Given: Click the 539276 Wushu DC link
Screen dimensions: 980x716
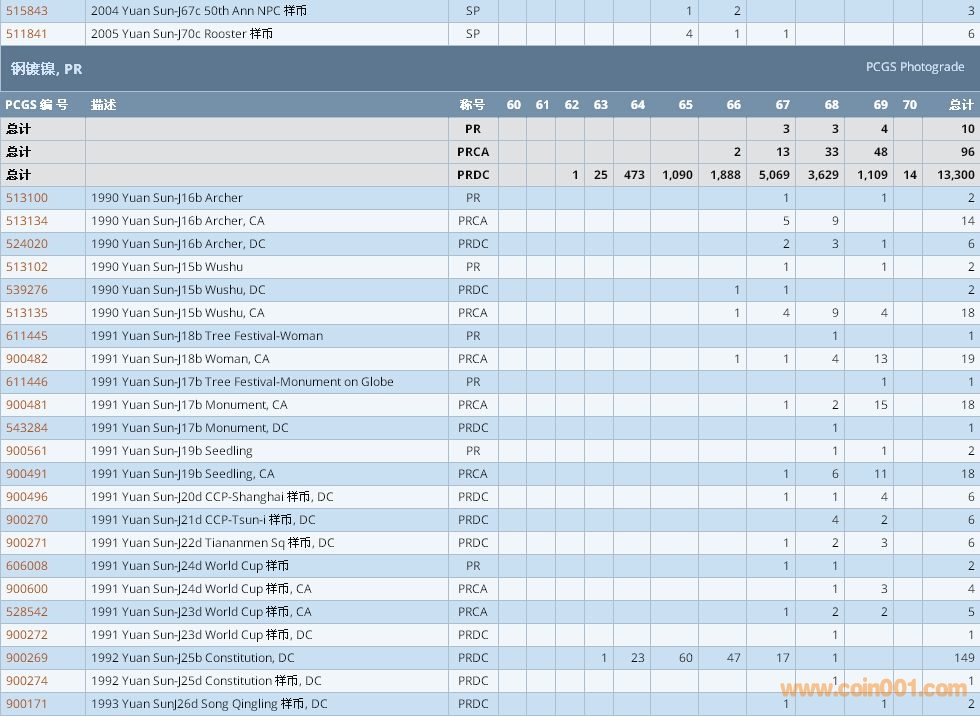Looking at the screenshot, I should (27, 290).
